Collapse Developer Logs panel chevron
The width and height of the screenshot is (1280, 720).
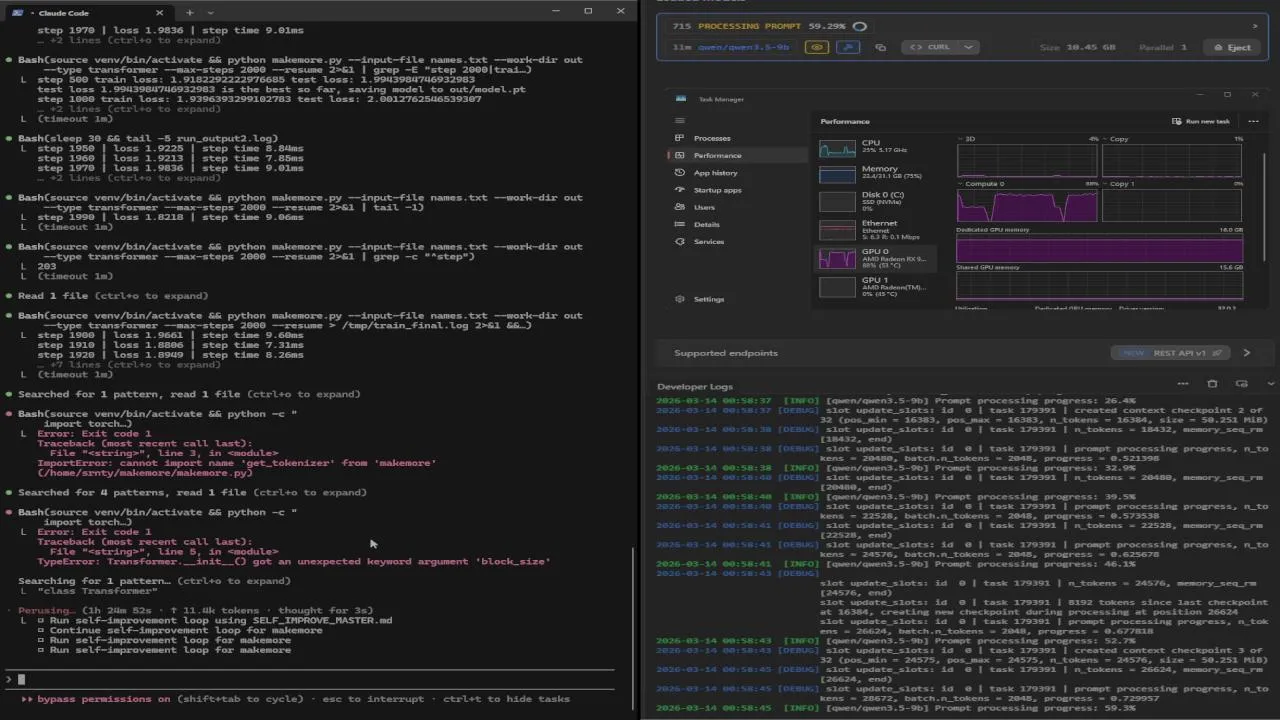pos(1271,384)
